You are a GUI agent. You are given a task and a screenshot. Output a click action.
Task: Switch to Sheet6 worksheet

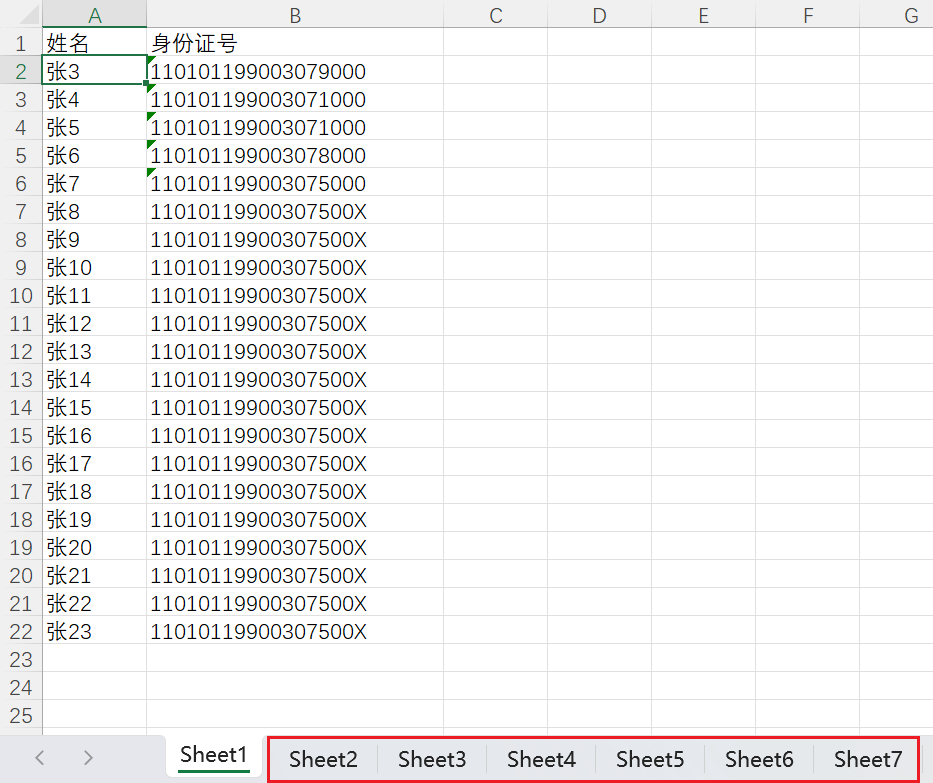click(759, 759)
